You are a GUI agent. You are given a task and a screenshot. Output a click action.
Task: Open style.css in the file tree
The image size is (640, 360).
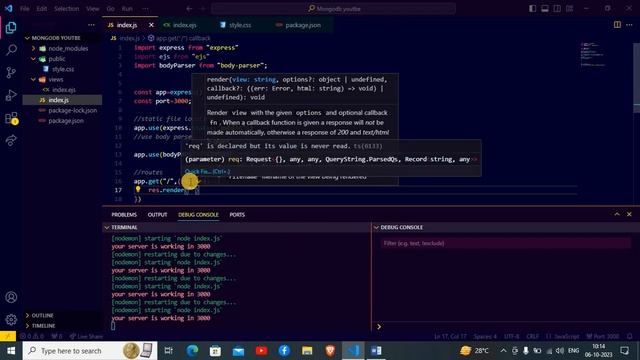tap(62, 69)
